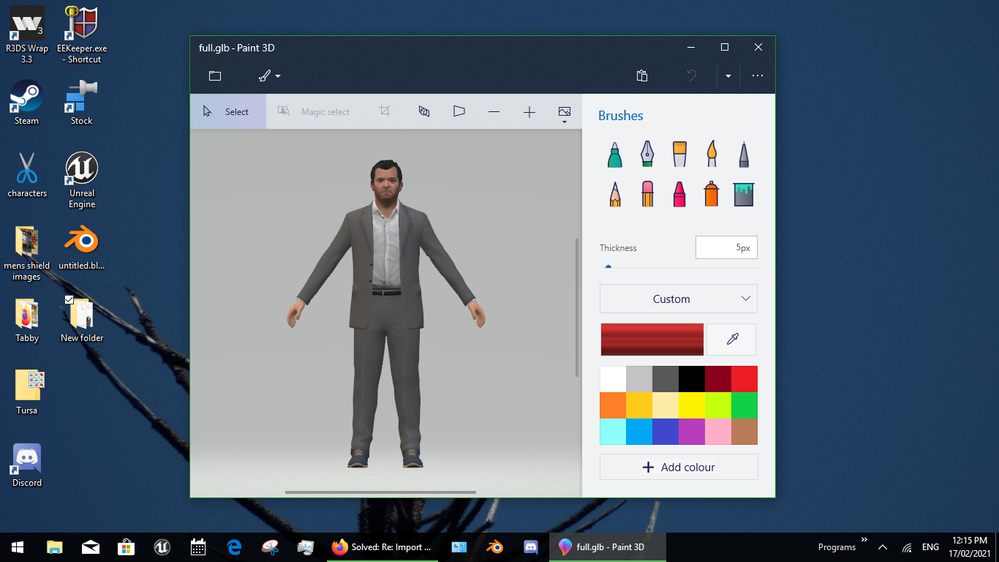Open the Custom material dropdown
The width and height of the screenshot is (999, 562).
point(679,299)
